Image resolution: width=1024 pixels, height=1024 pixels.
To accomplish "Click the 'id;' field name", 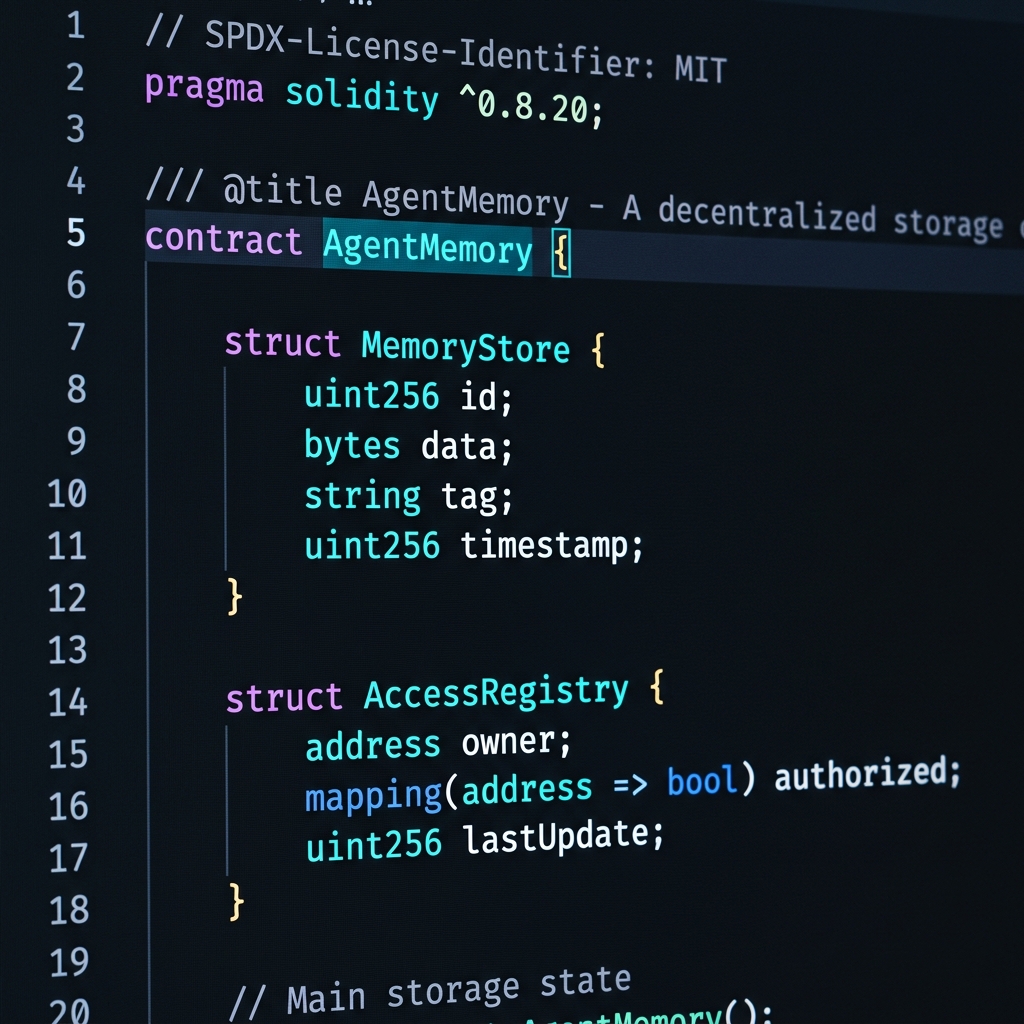I will pyautogui.click(x=487, y=396).
